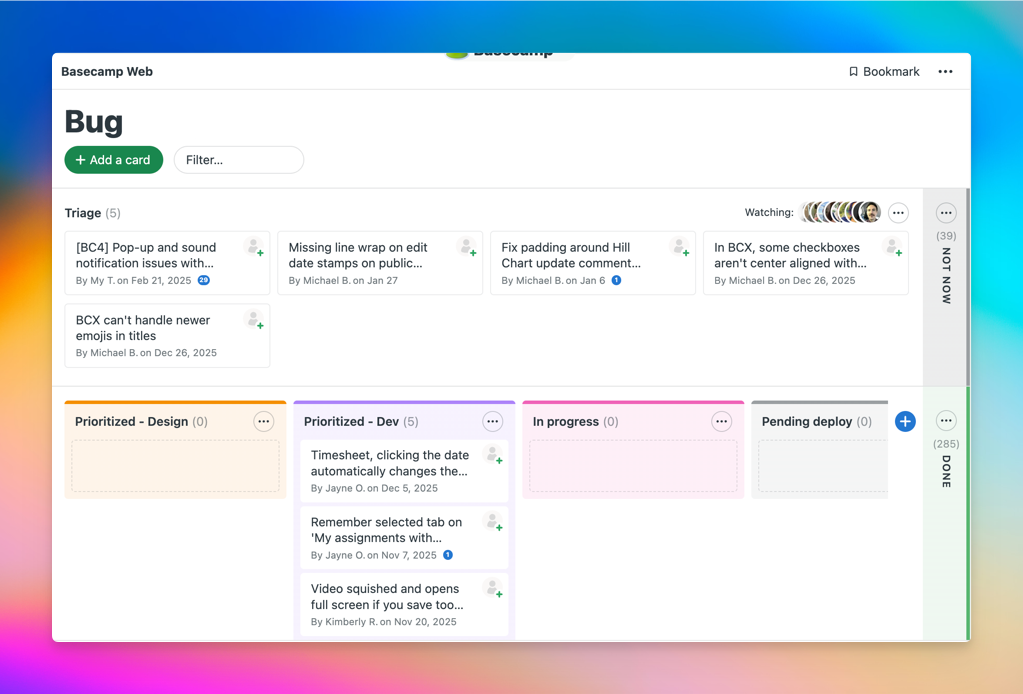Add a new column with blue plus

905,421
